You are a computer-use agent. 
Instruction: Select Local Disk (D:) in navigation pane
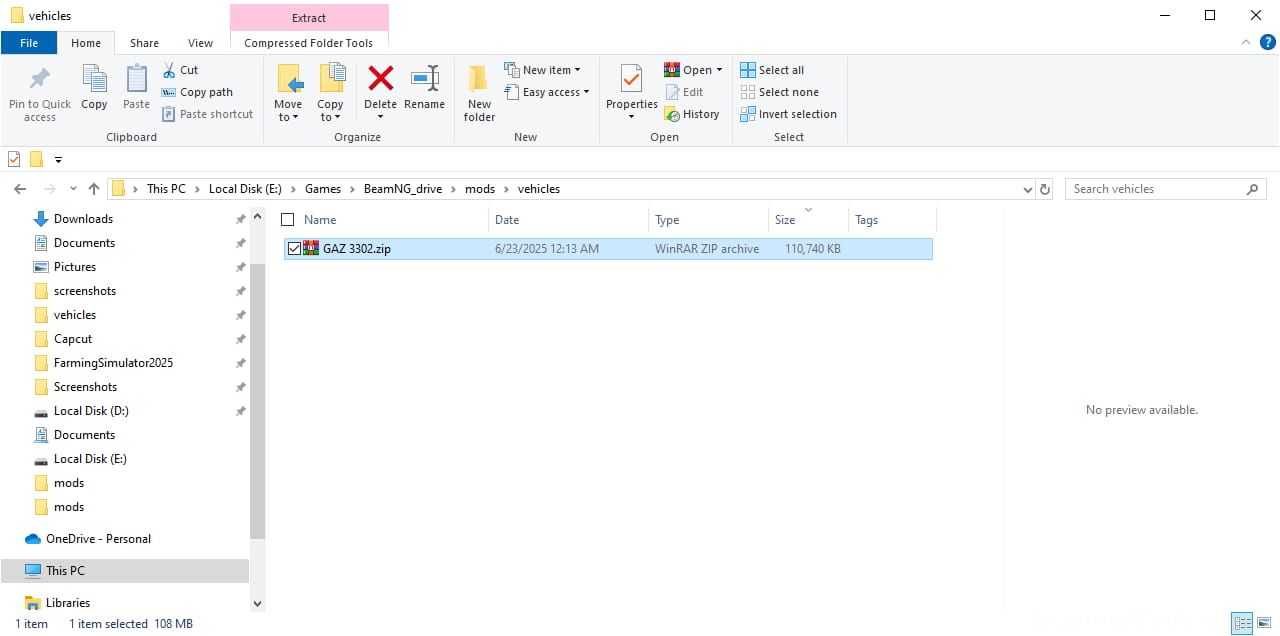(x=91, y=411)
